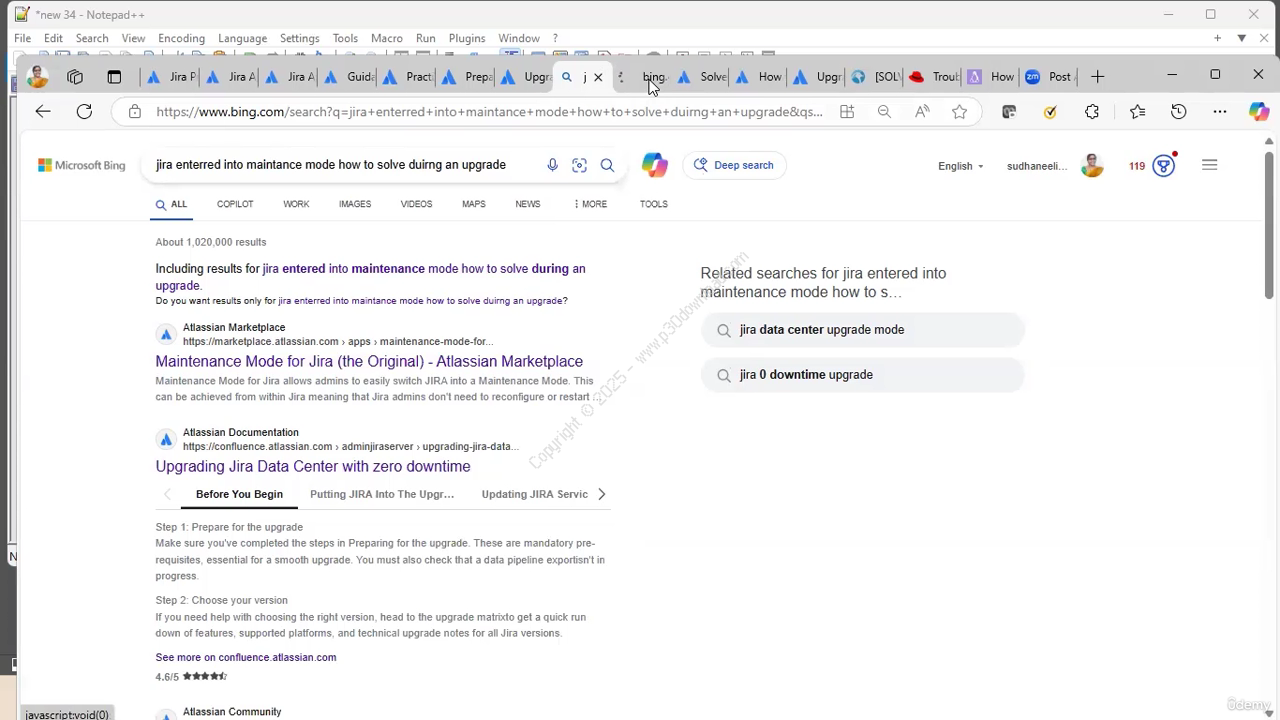Viewport: 1280px width, 720px height.
Task: View site information lock icon
Action: 134,112
